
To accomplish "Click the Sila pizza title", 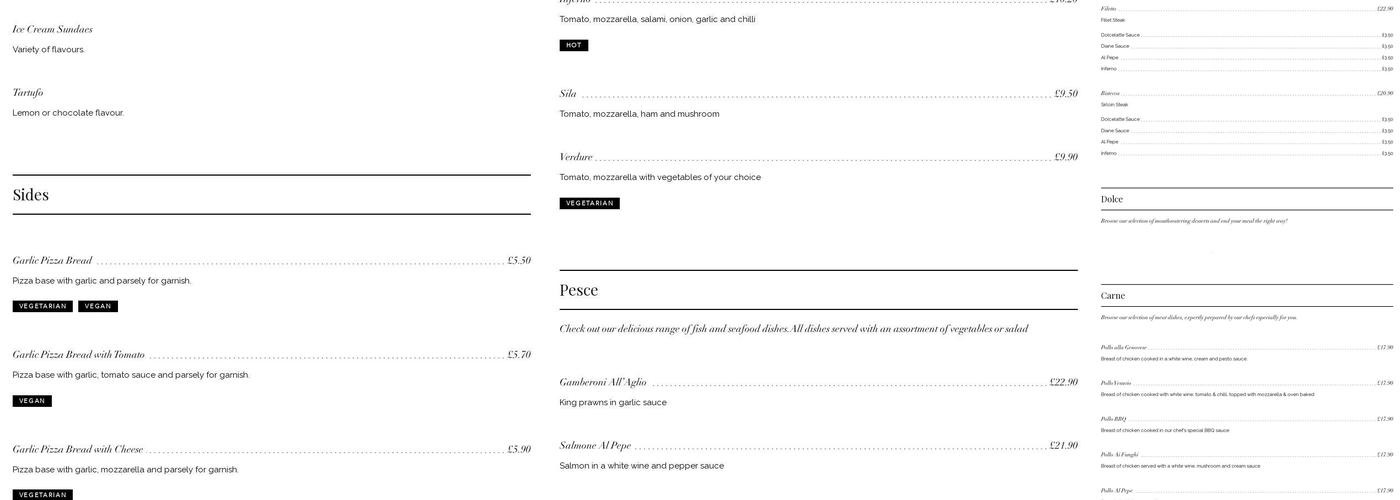I will click(x=568, y=94).
